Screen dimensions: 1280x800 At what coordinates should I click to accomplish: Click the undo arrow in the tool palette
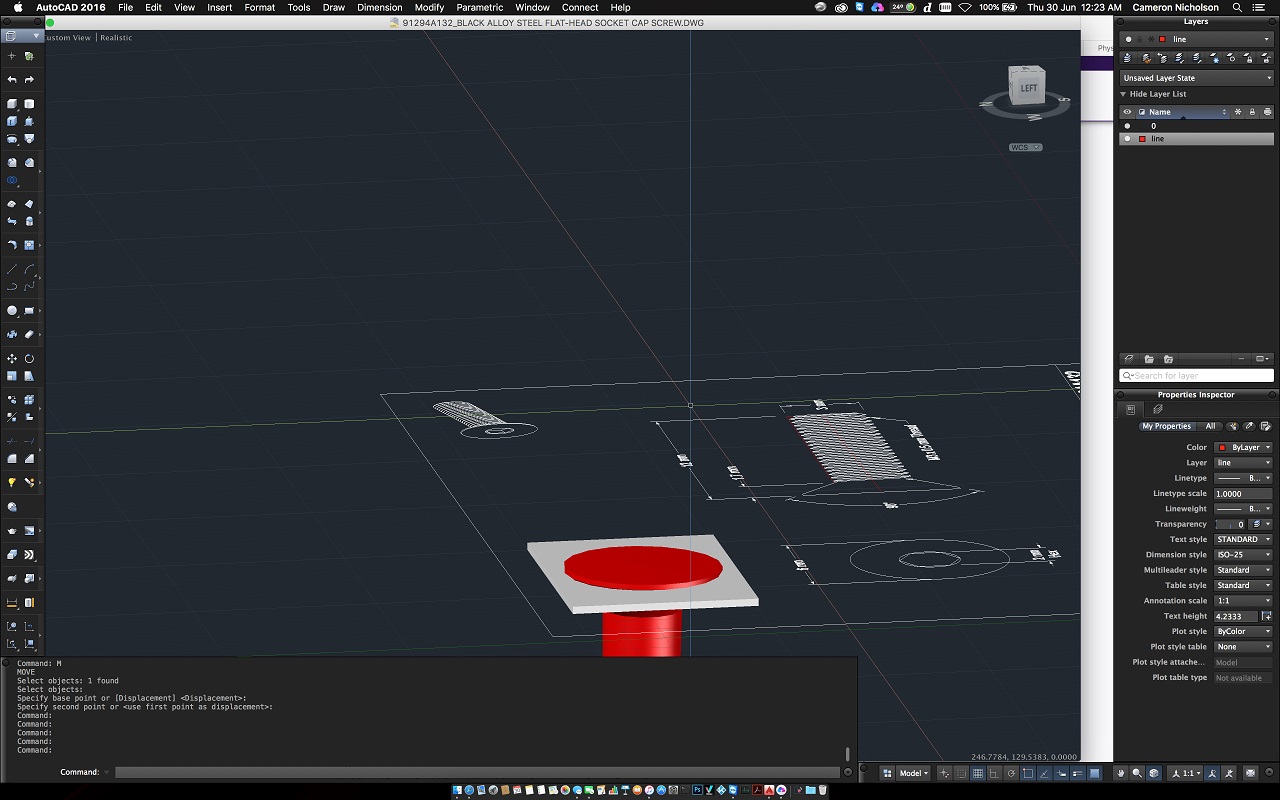point(12,80)
